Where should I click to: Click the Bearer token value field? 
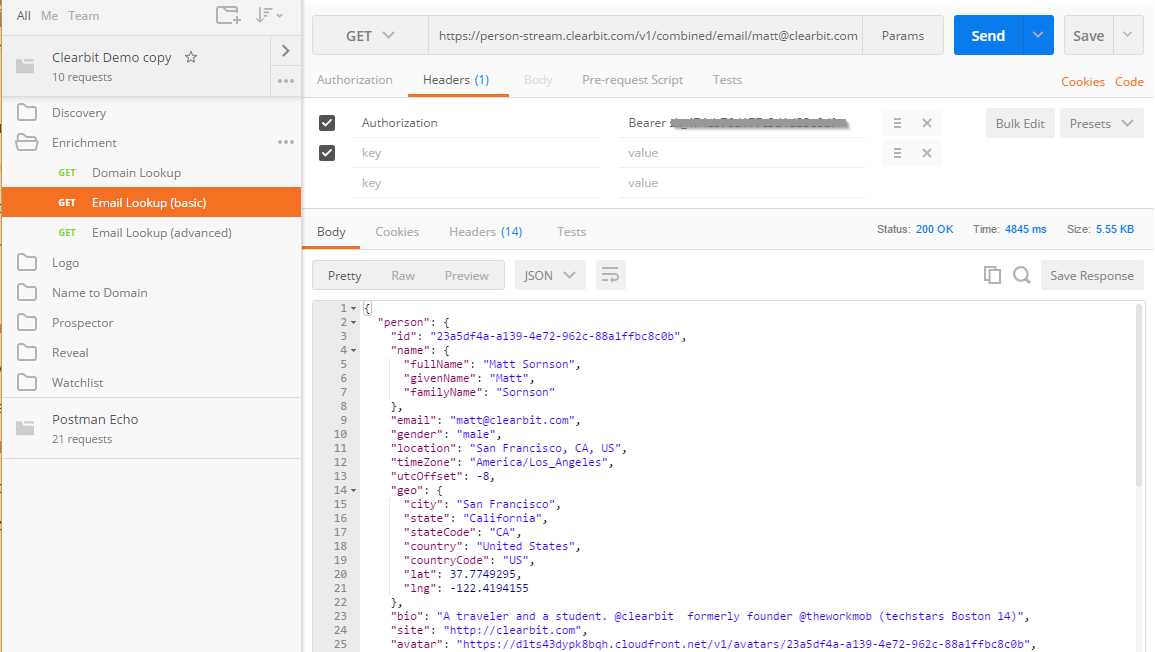[742, 123]
